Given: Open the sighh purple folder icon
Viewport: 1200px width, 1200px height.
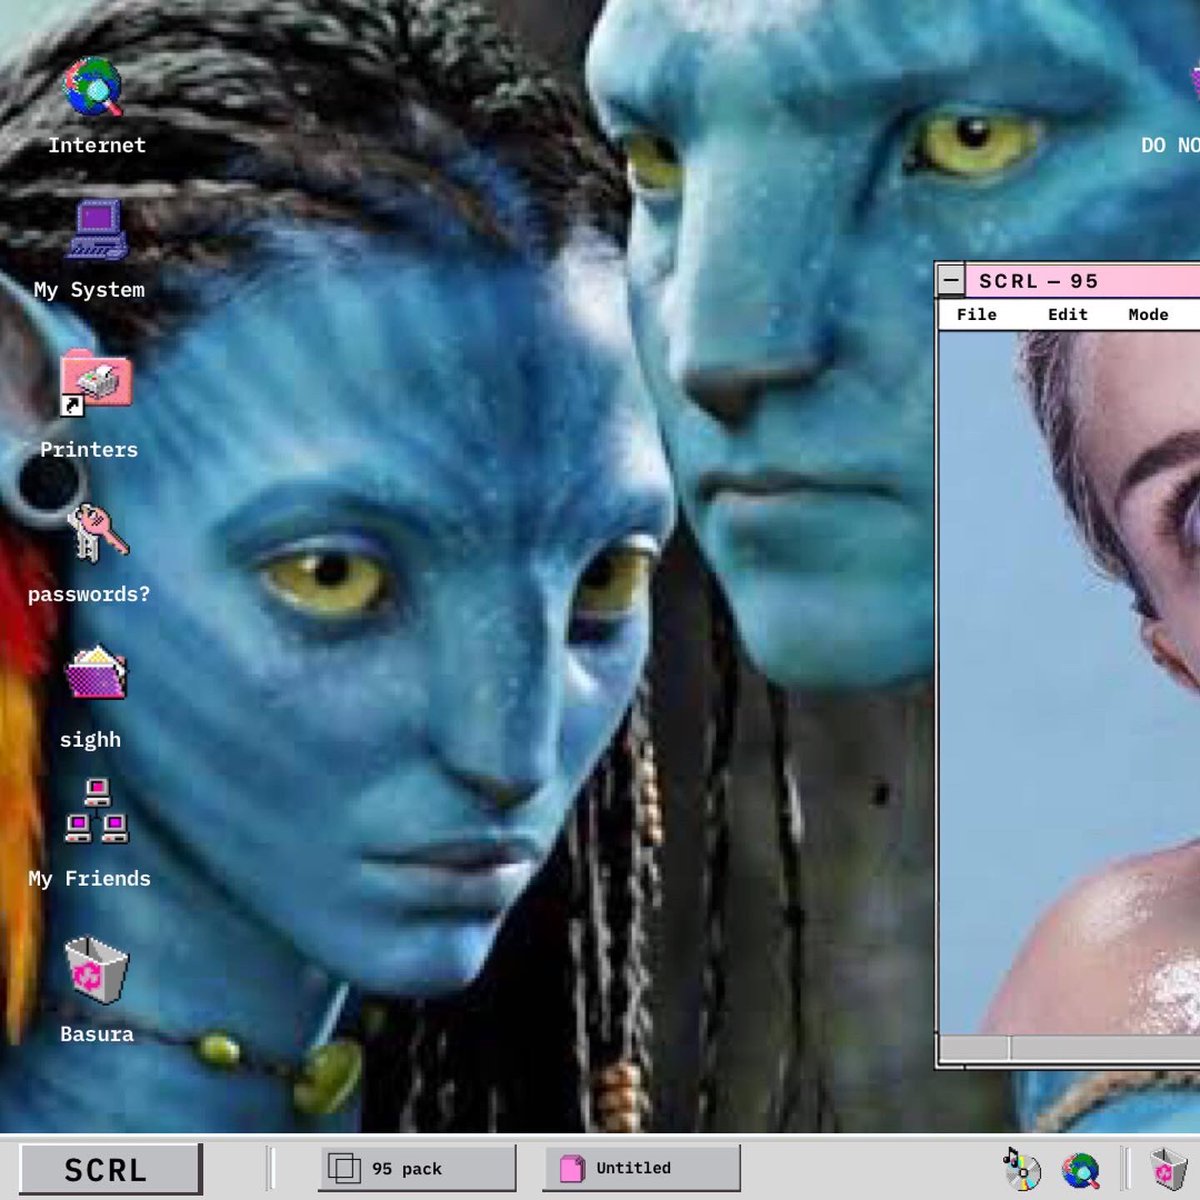Looking at the screenshot, I should (x=96, y=672).
